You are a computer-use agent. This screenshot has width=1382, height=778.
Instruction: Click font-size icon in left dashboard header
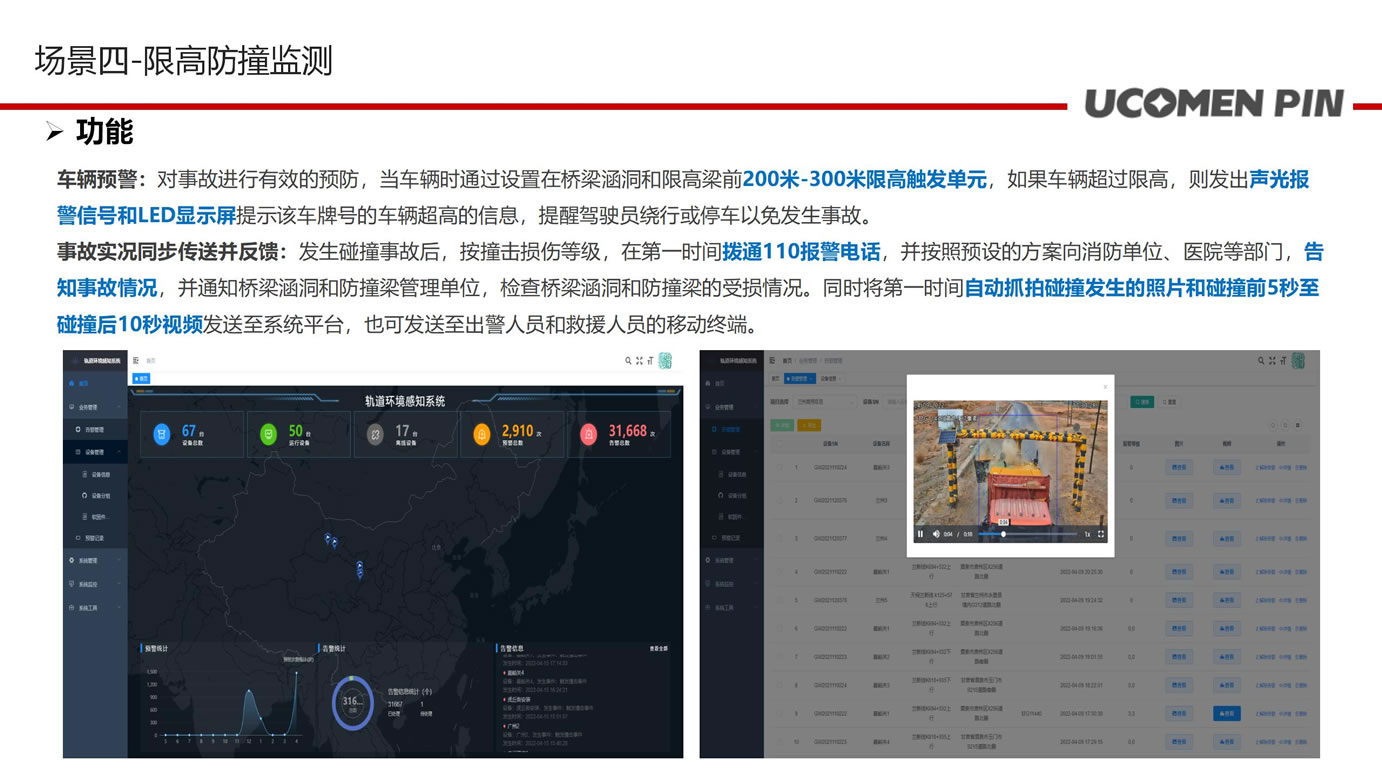(x=650, y=361)
